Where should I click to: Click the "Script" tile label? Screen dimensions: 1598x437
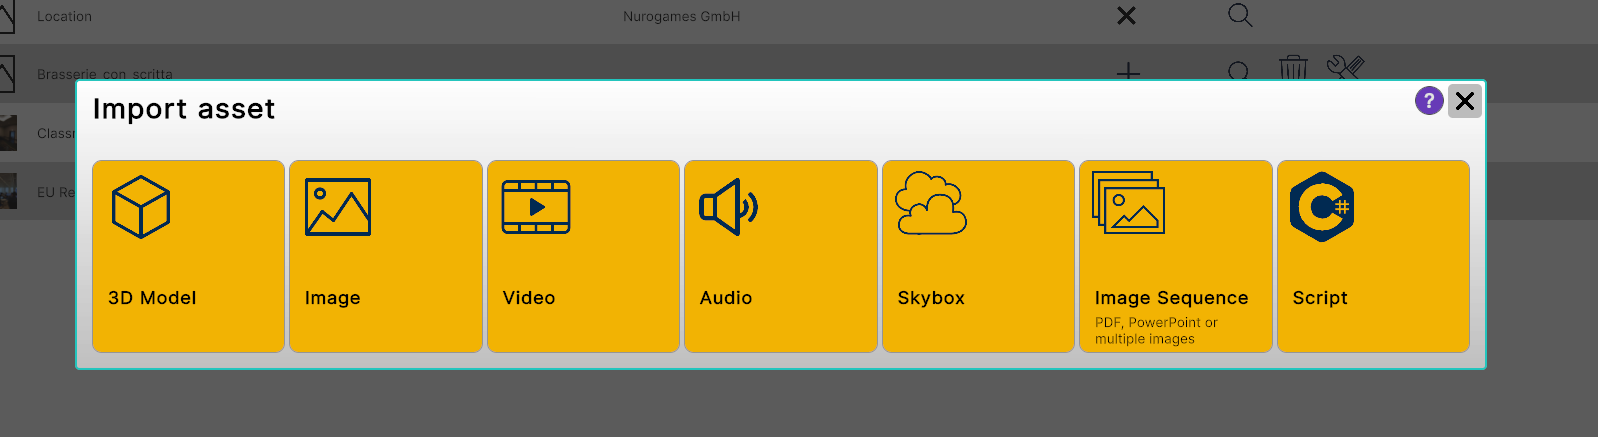[1320, 298]
